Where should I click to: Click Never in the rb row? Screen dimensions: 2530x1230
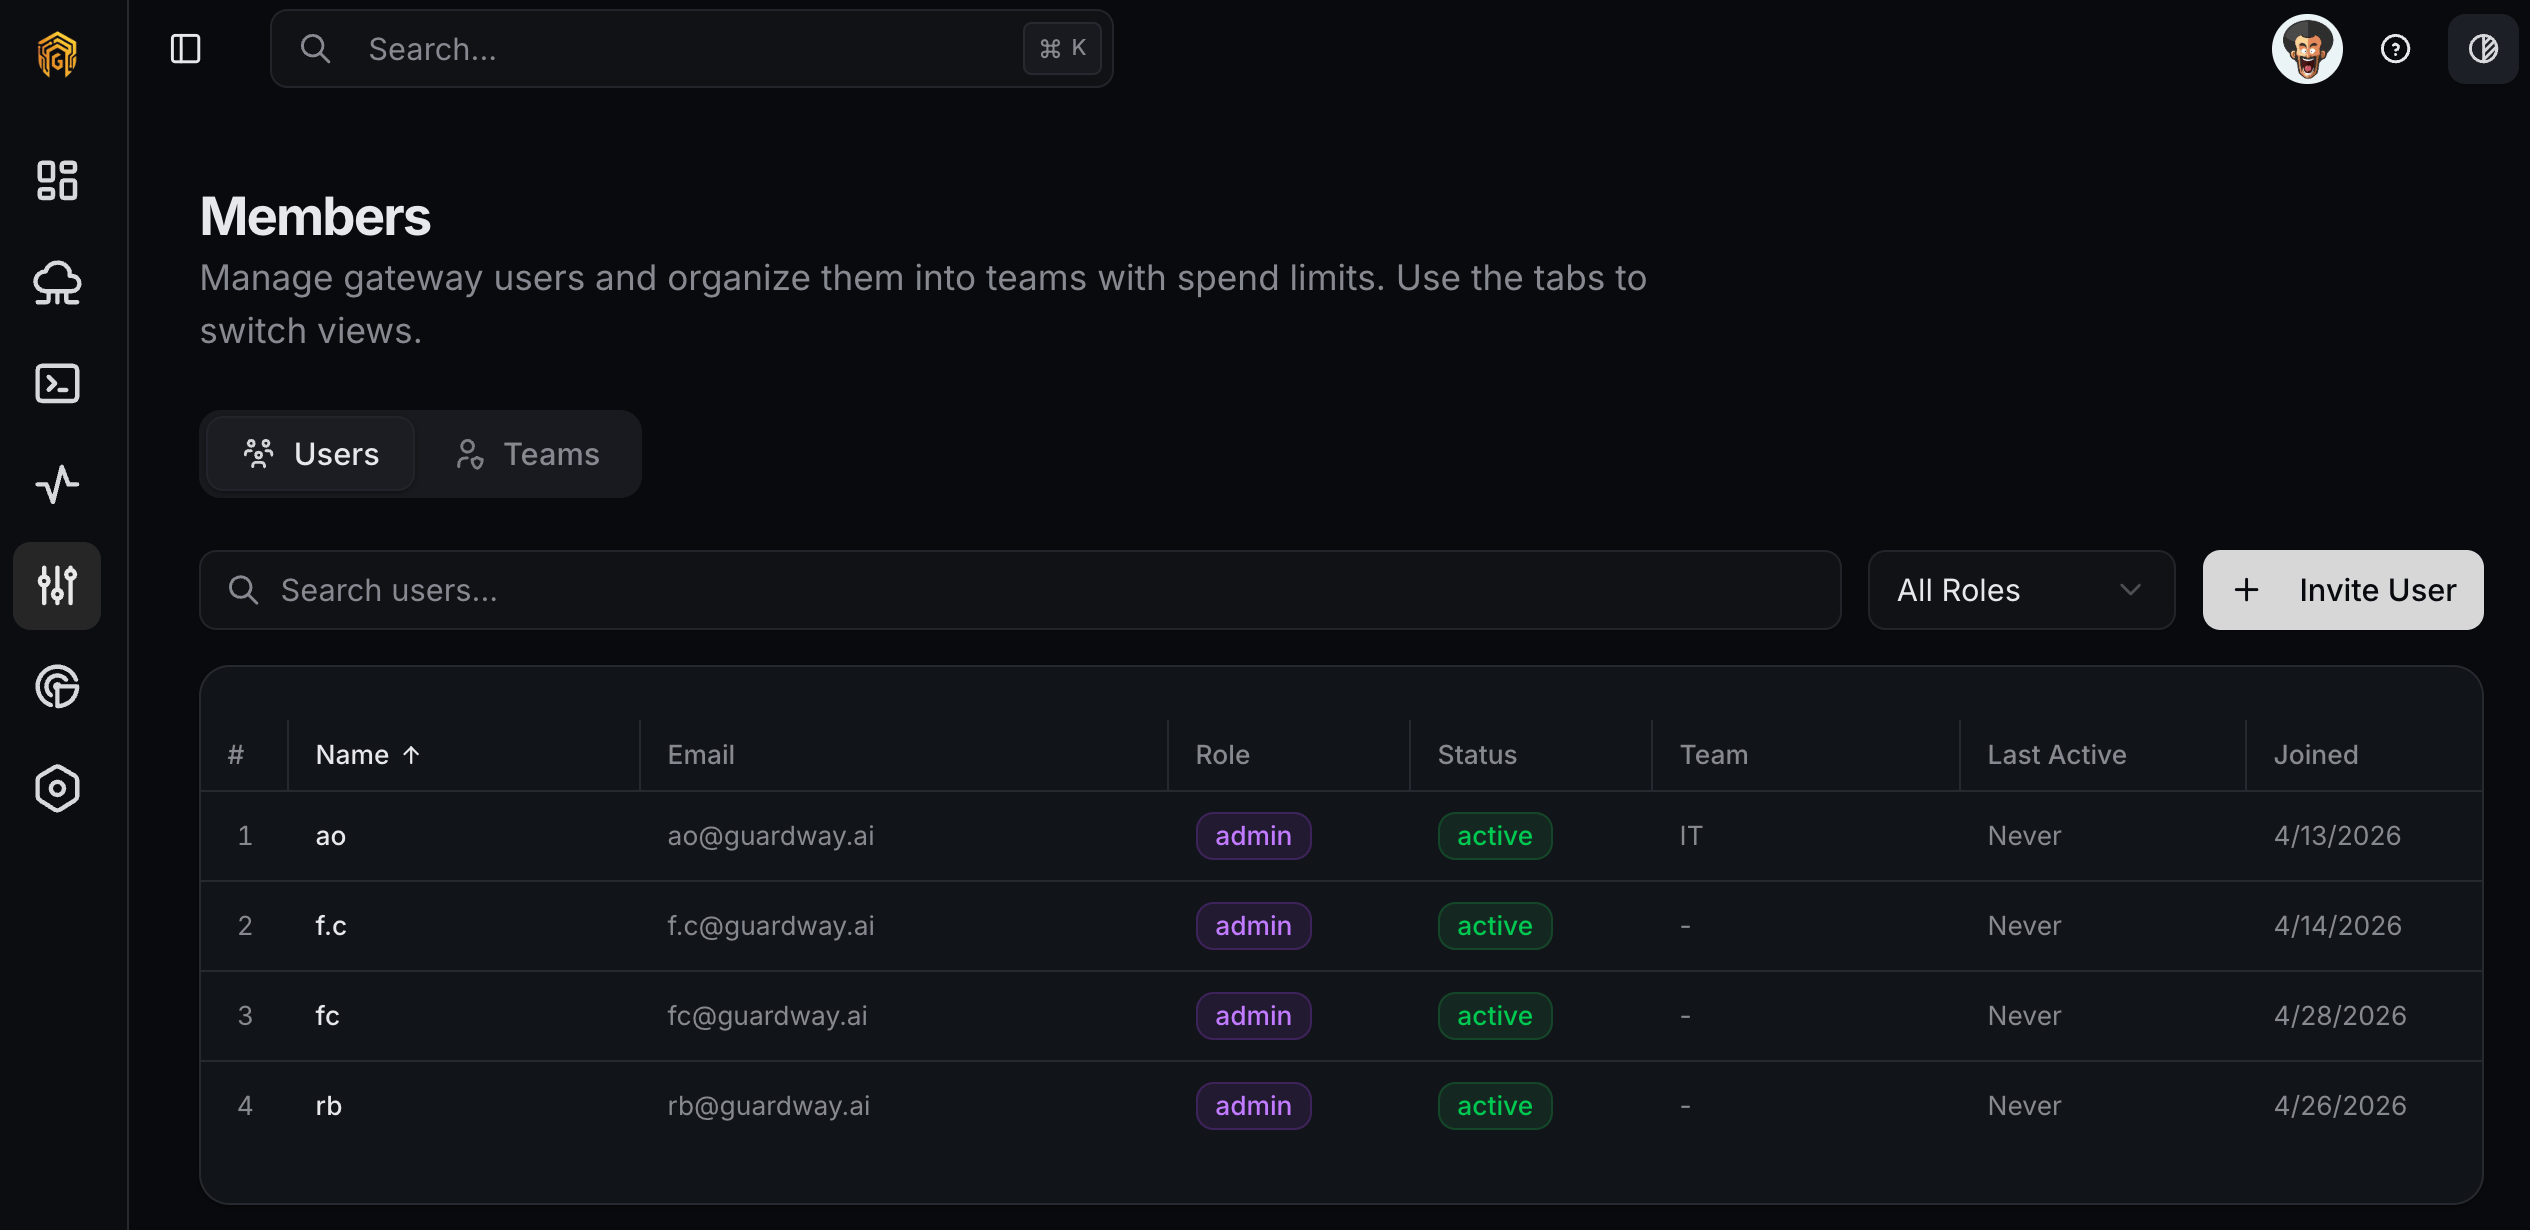click(2024, 1106)
